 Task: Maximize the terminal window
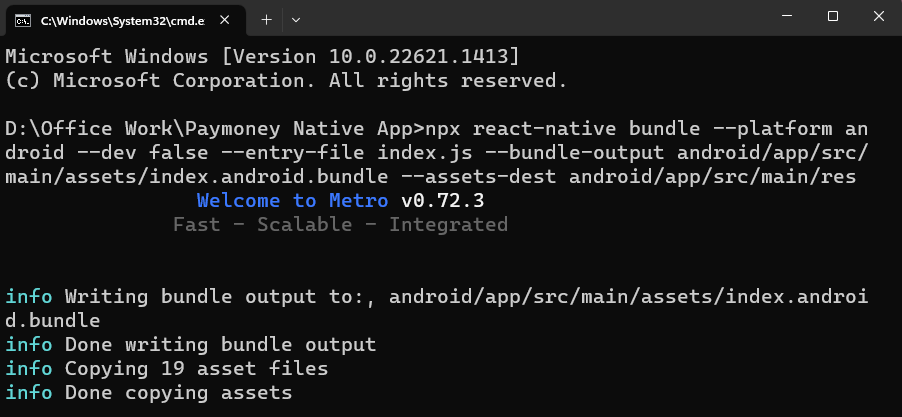832,17
